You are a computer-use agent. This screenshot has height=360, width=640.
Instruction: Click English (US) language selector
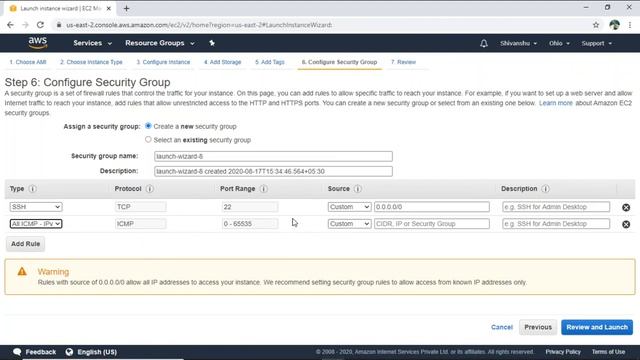(x=97, y=352)
